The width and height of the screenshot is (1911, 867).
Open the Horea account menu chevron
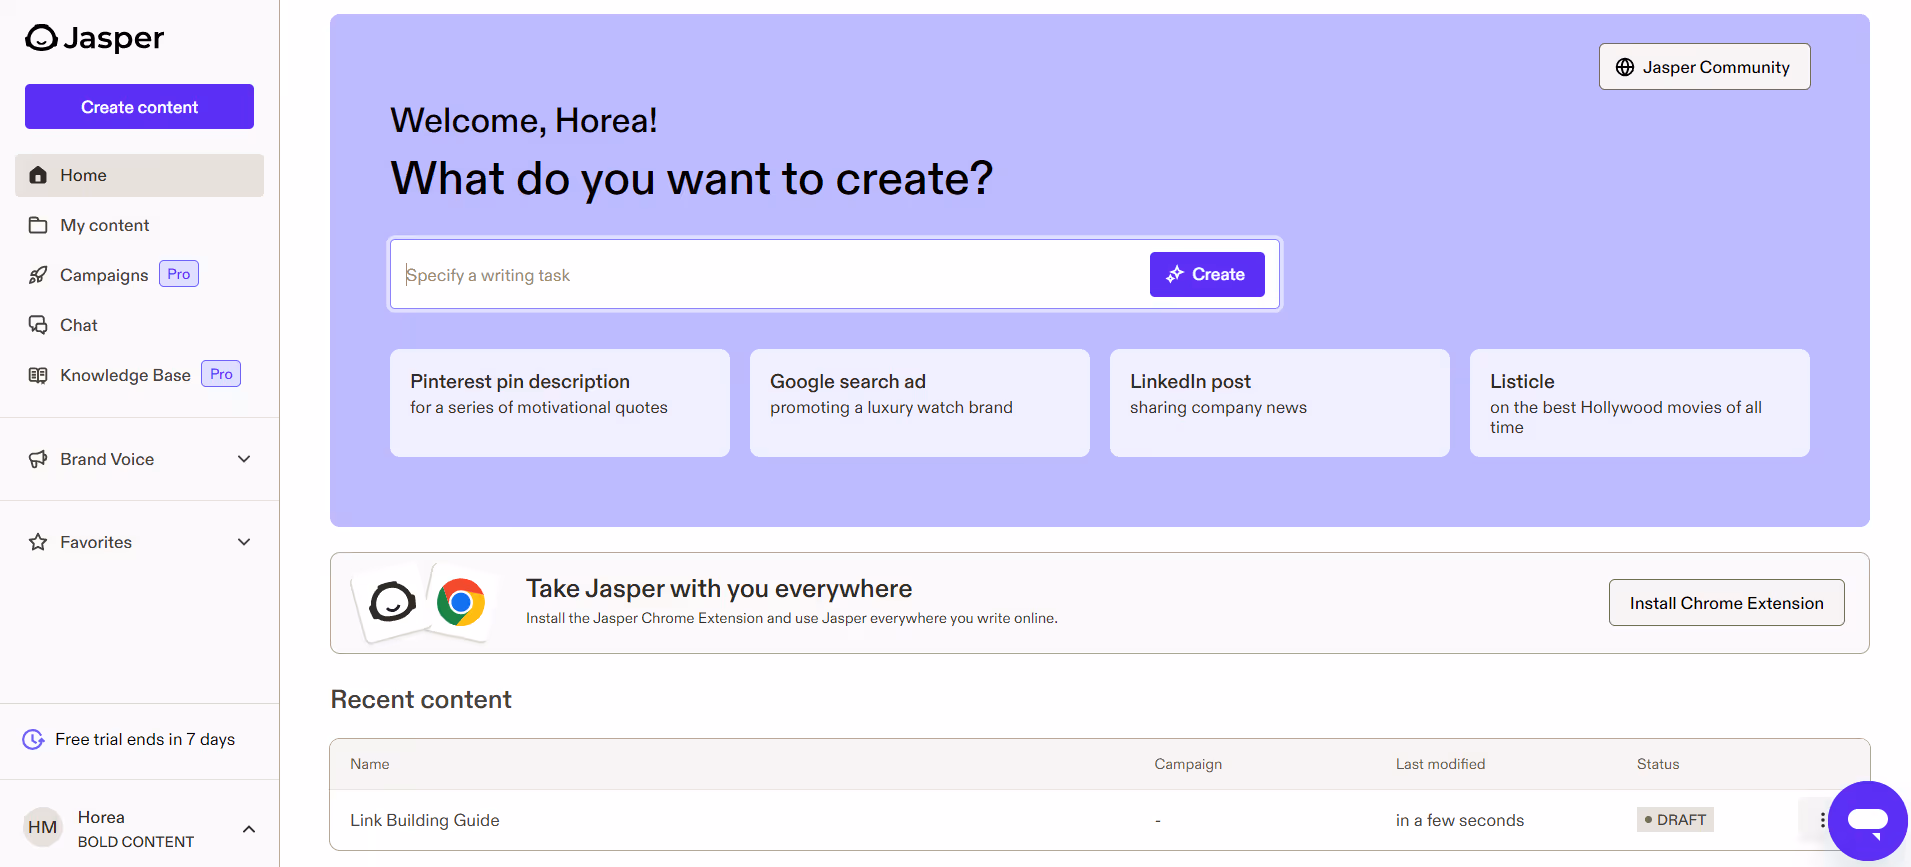[249, 829]
